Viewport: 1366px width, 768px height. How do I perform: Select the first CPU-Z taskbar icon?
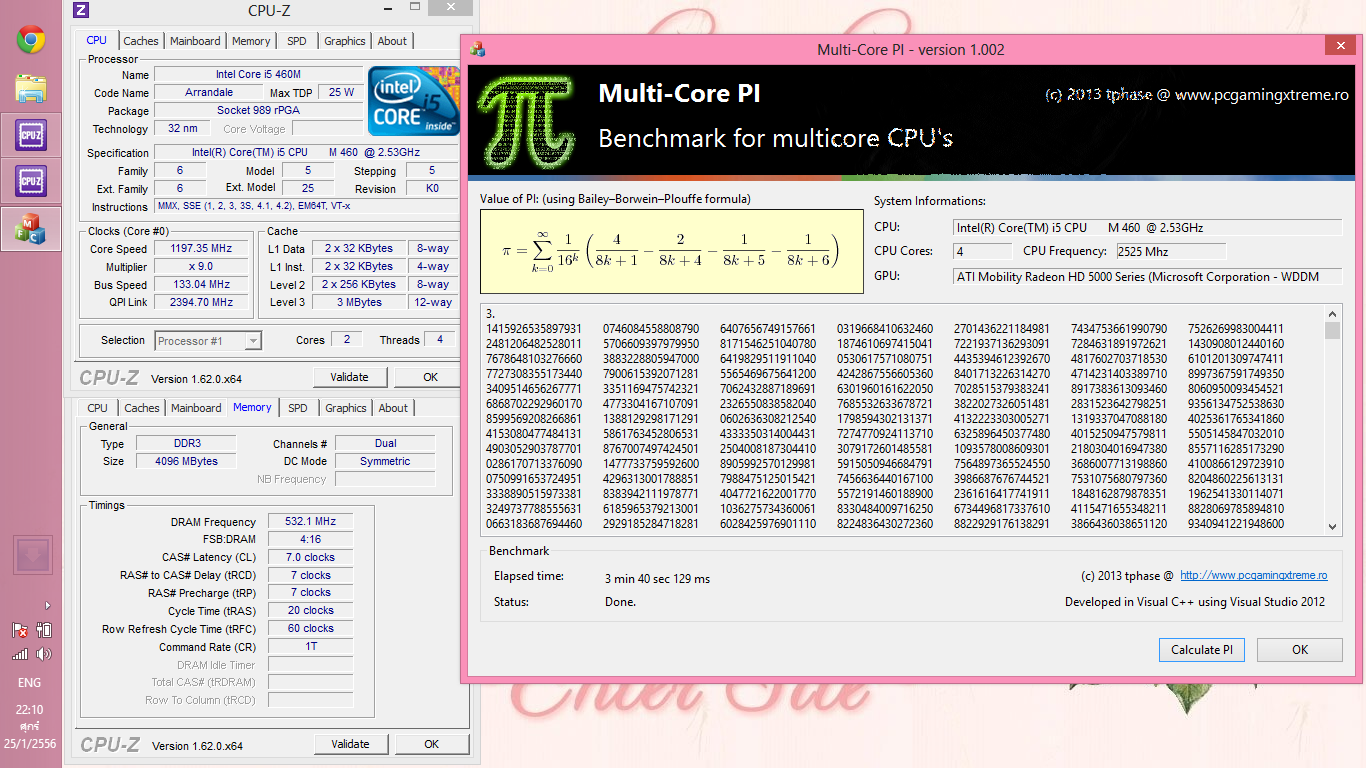31,135
